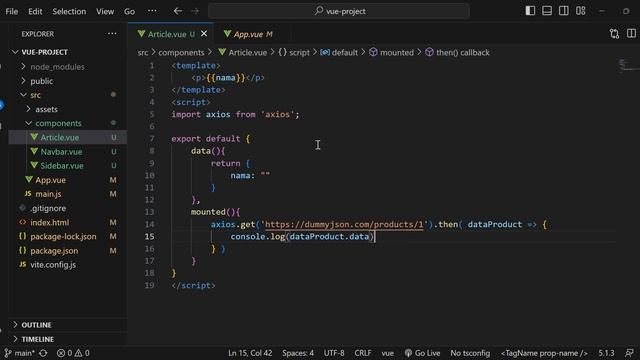The image size is (640, 360).
Task: Change end of line sequence CRLF
Action: click(363, 353)
